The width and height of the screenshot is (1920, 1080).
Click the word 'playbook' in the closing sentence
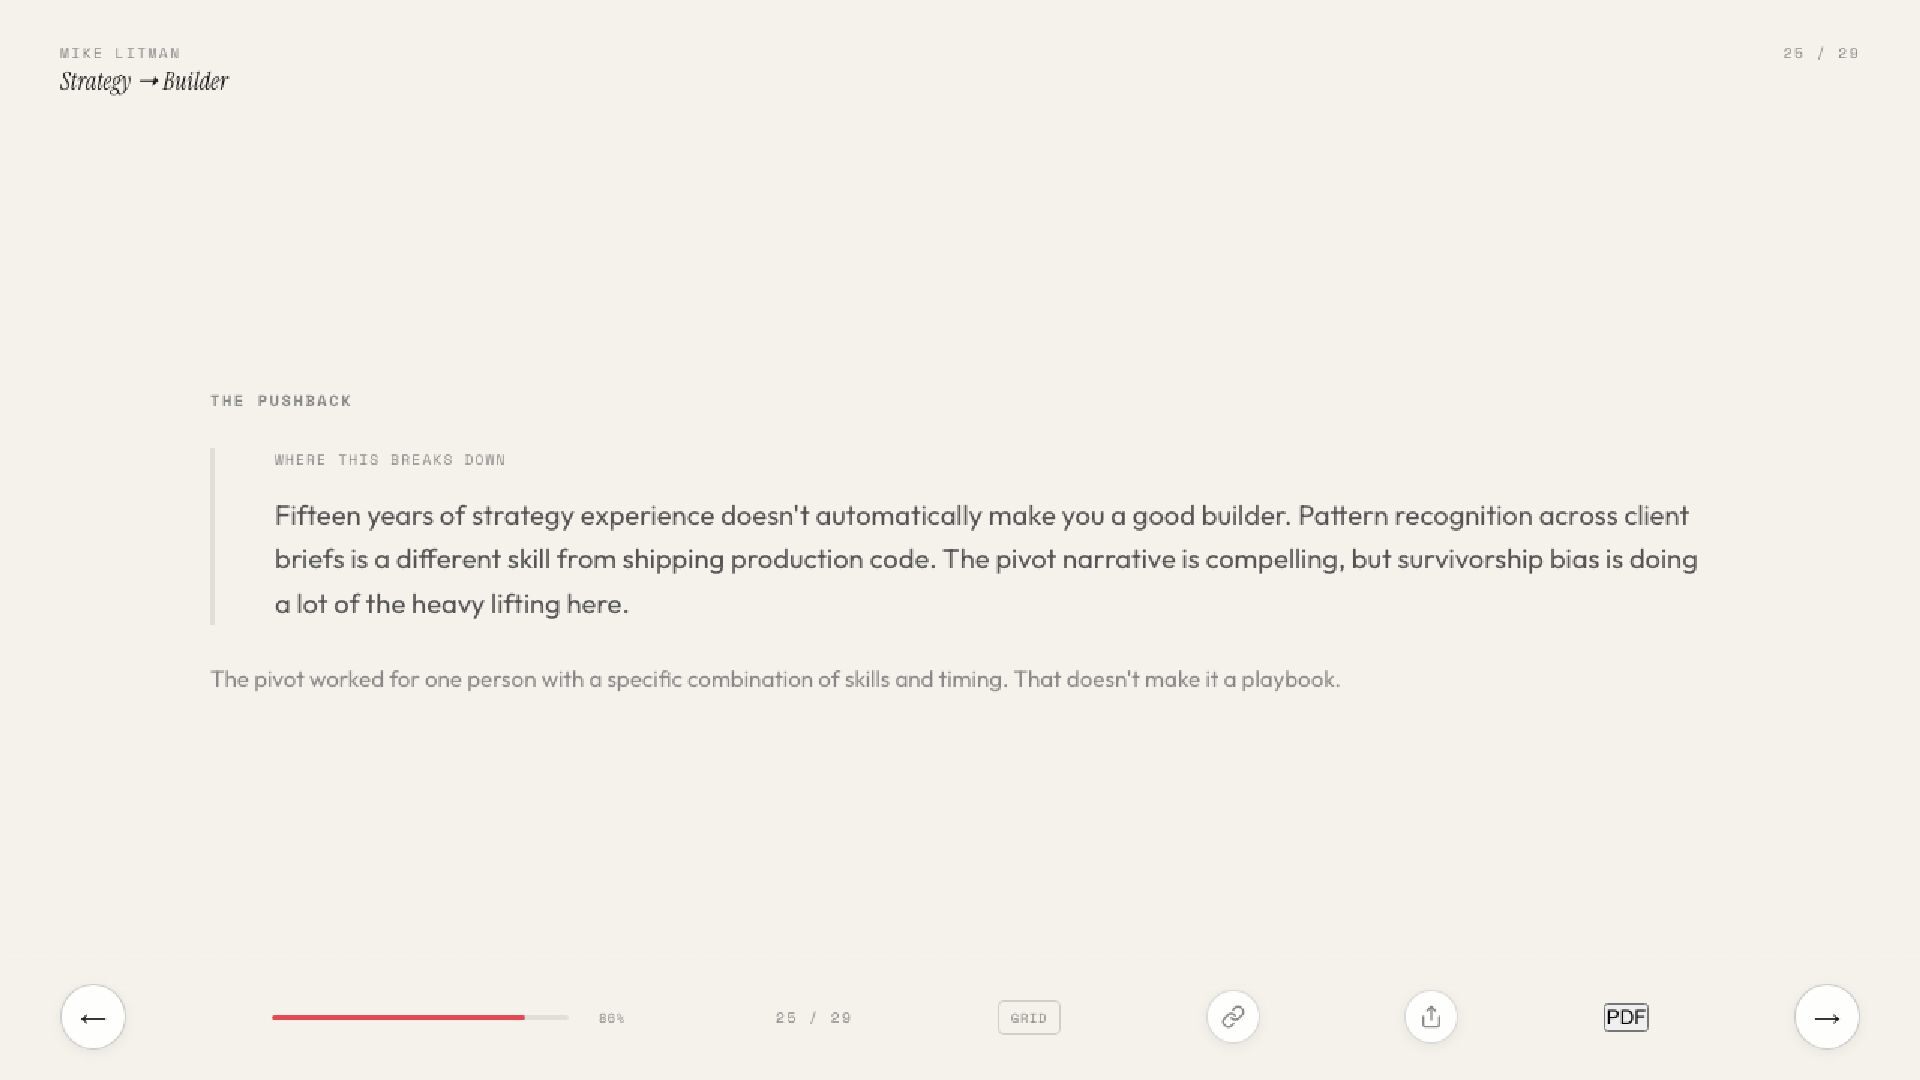pyautogui.click(x=1288, y=680)
